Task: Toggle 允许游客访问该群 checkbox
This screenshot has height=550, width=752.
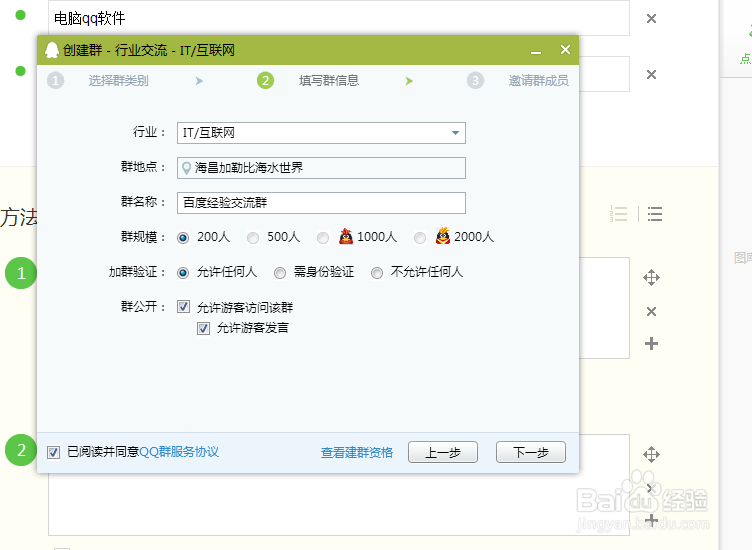Action: tap(183, 306)
